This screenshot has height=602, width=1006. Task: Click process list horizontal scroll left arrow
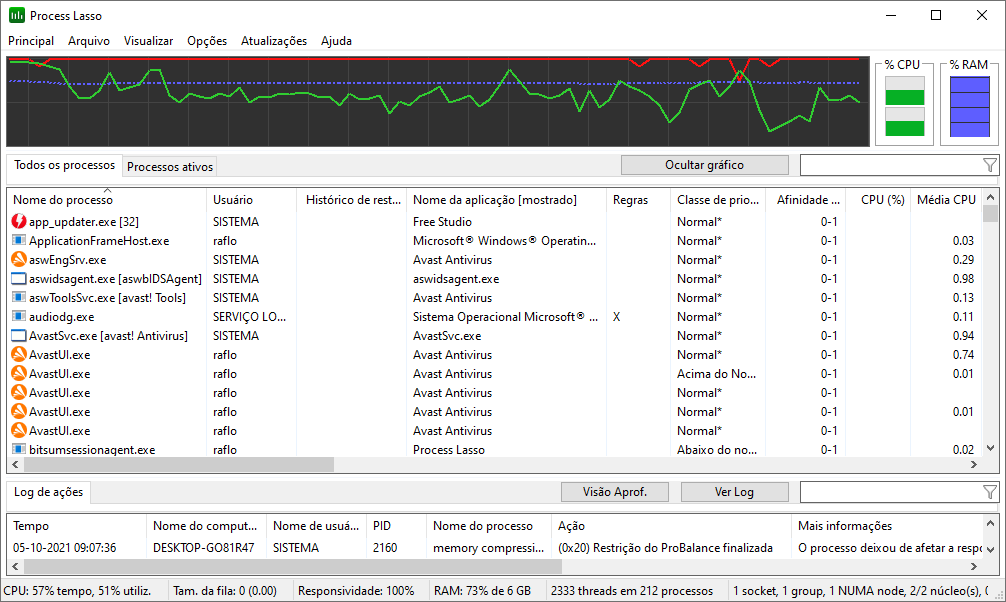(x=15, y=464)
